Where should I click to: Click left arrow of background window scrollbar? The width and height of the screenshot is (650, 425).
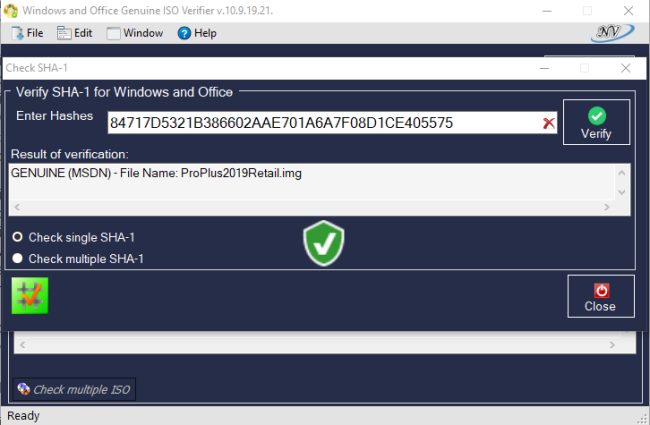click(x=22, y=345)
